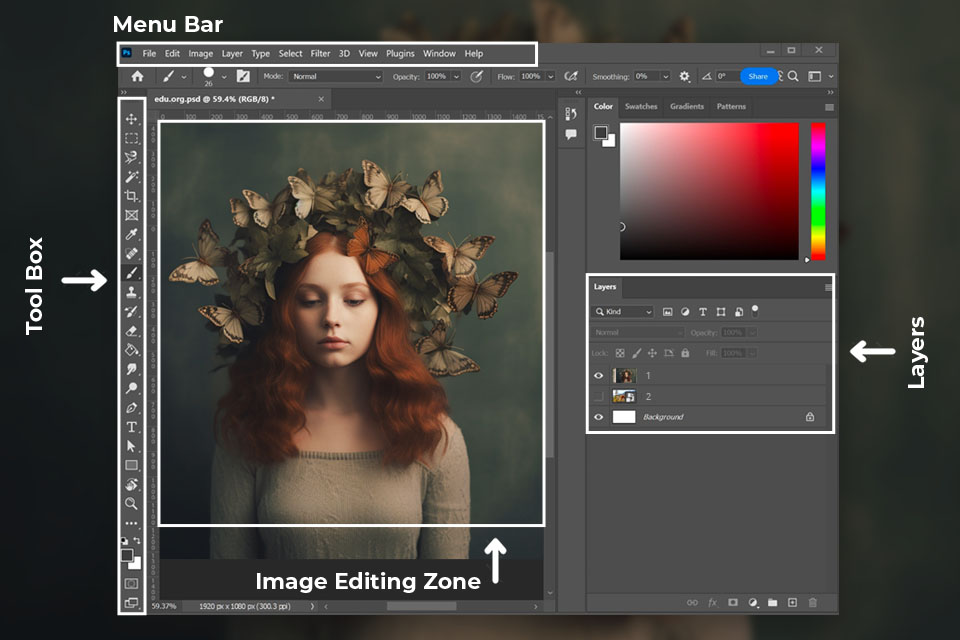This screenshot has height=640, width=960.
Task: Select the Pen tool
Action: click(131, 408)
